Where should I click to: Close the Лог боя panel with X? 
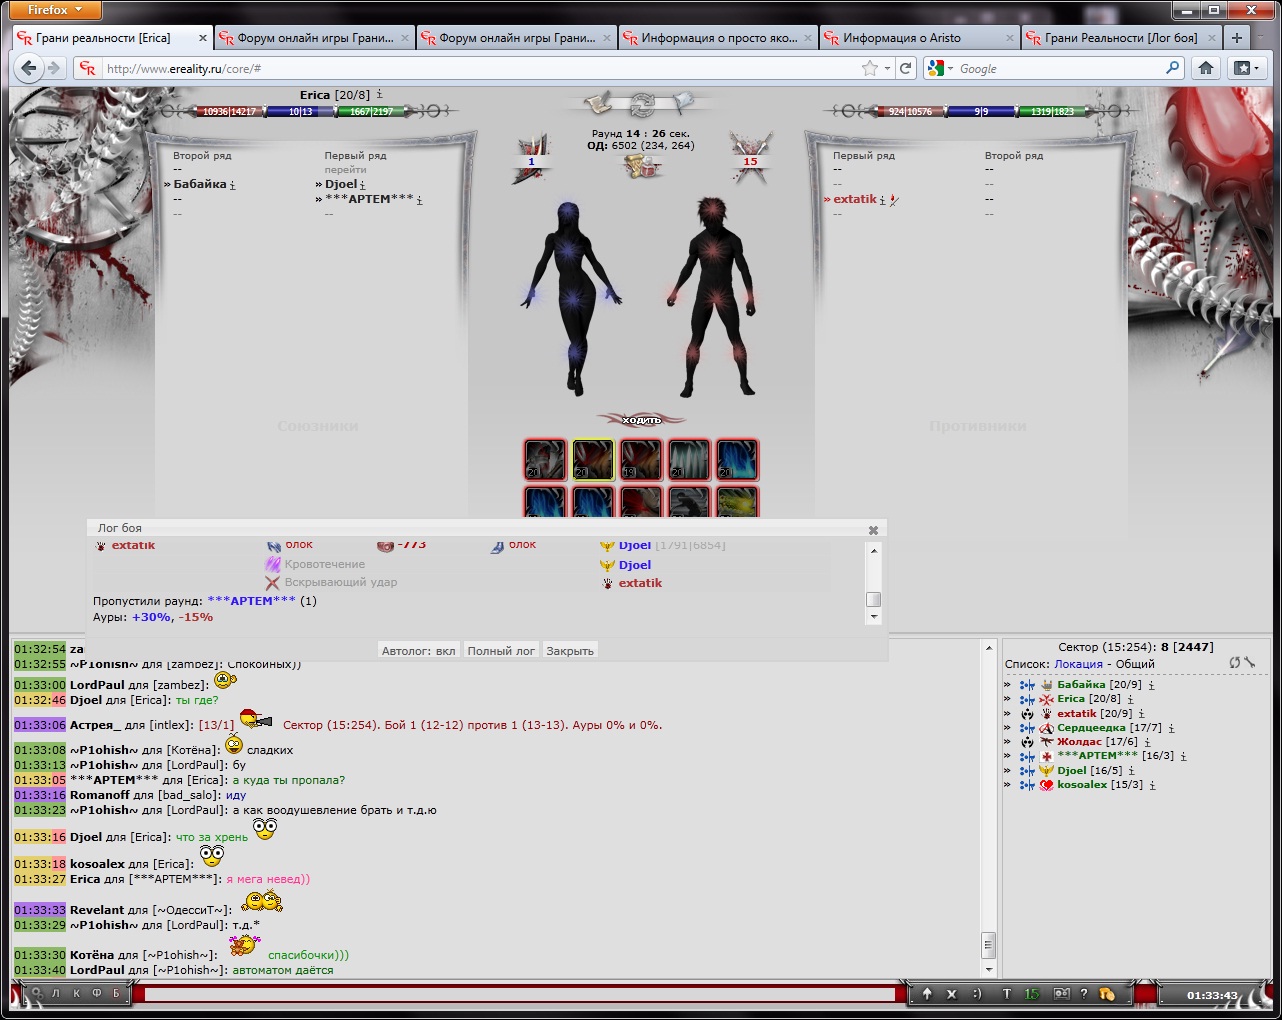point(873,530)
